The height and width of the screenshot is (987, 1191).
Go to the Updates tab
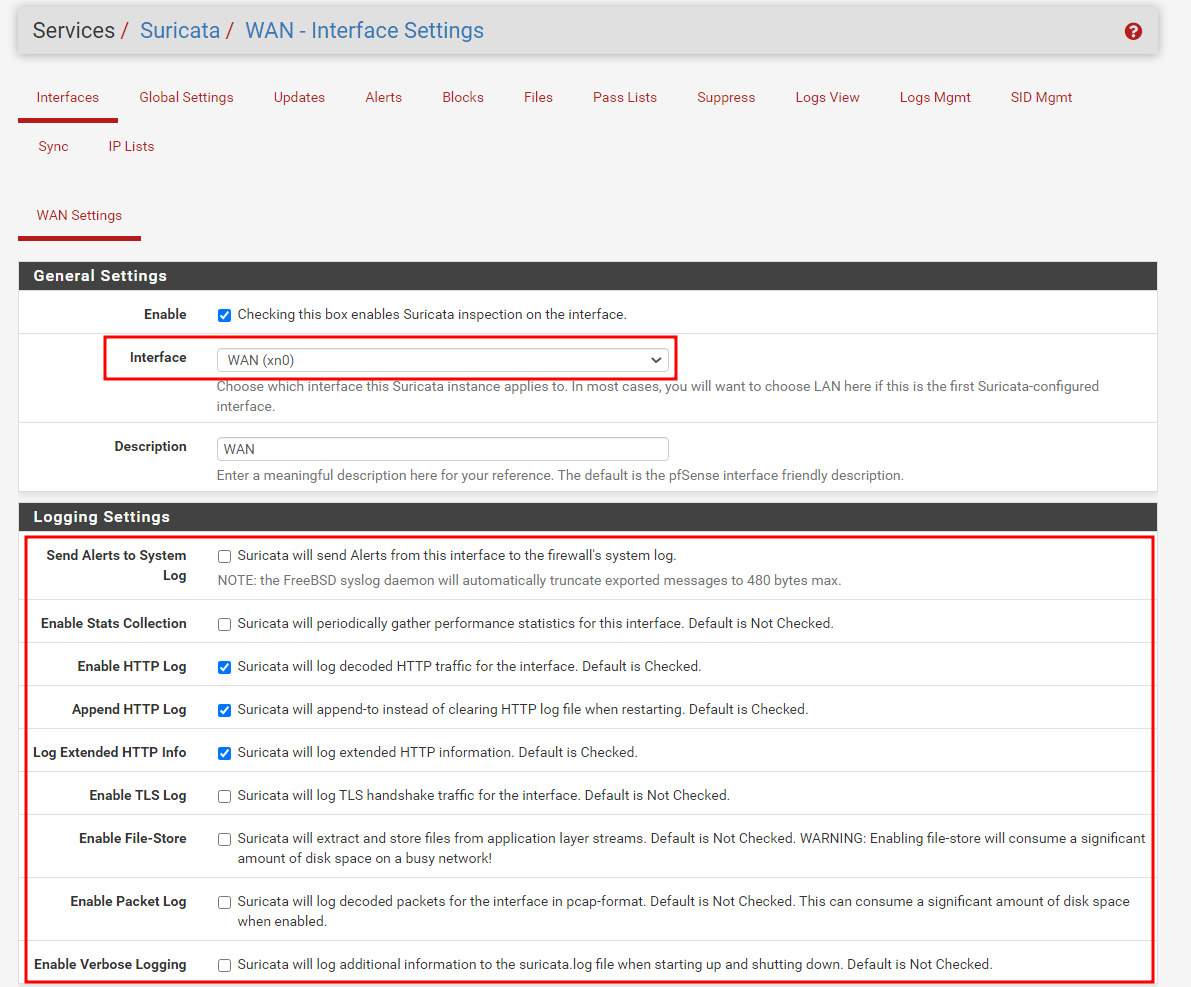[x=299, y=97]
